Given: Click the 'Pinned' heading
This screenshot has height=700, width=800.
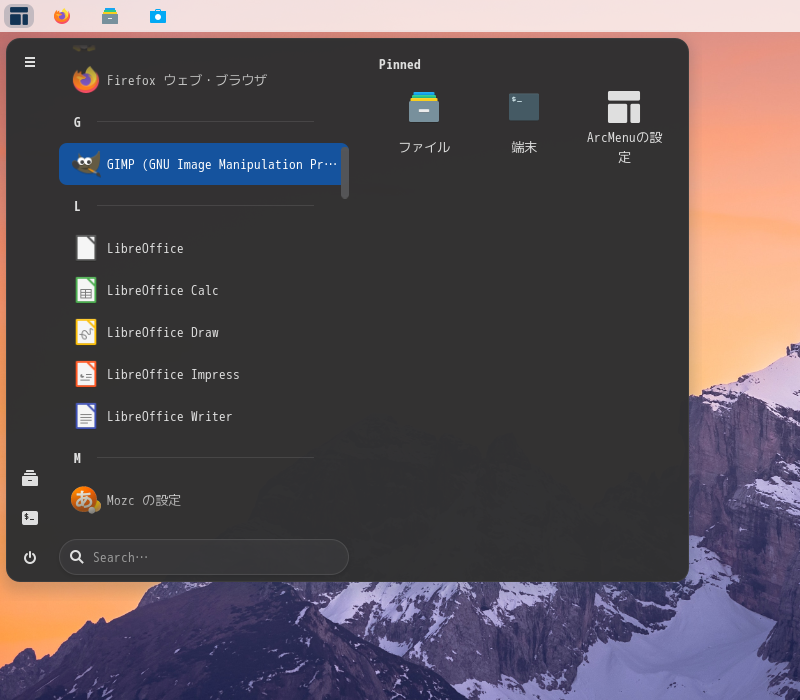Looking at the screenshot, I should tap(399, 64).
